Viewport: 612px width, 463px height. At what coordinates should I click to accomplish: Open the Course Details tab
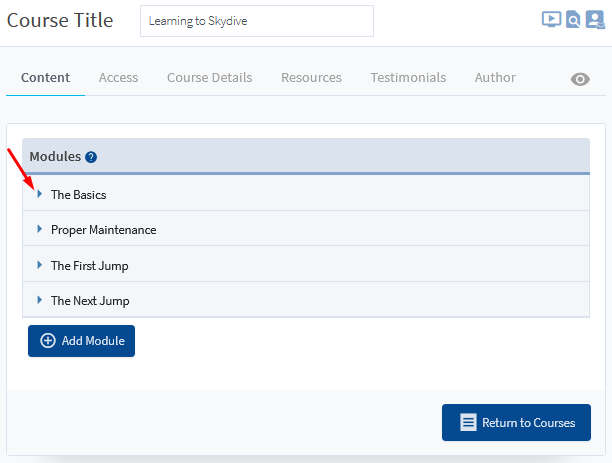(210, 77)
